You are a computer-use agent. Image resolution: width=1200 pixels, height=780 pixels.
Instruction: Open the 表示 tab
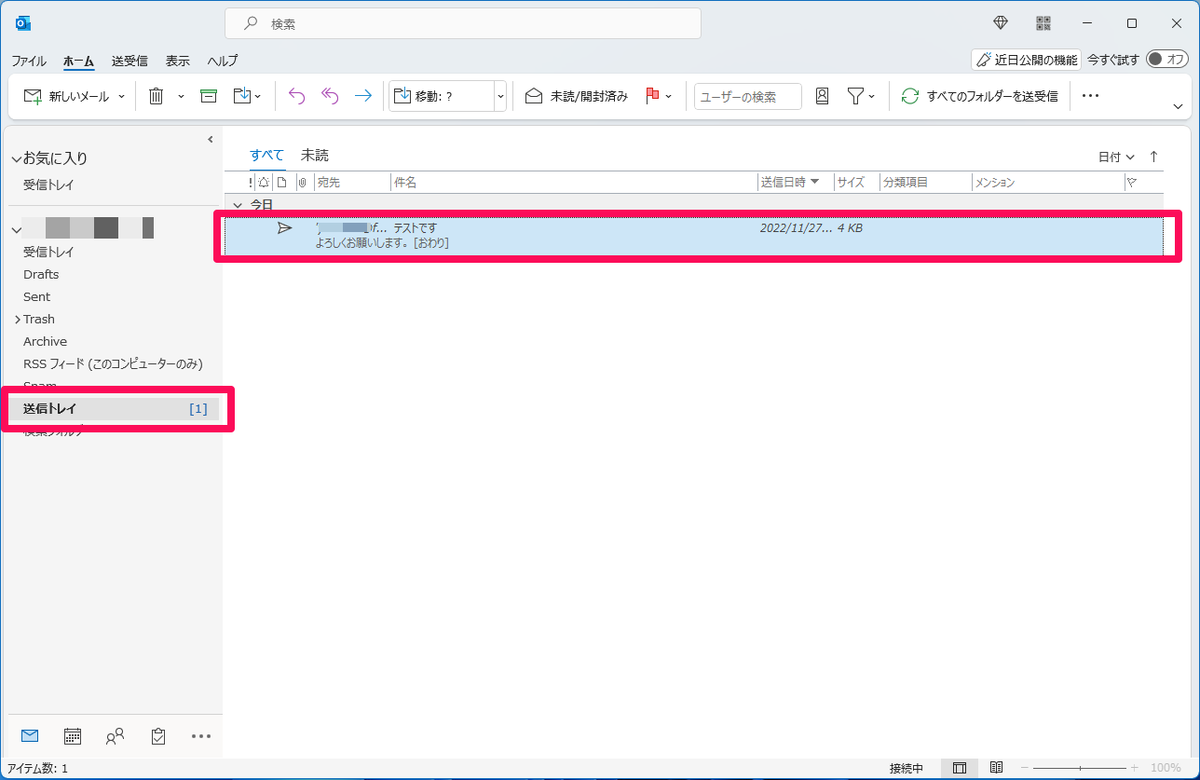[178, 60]
